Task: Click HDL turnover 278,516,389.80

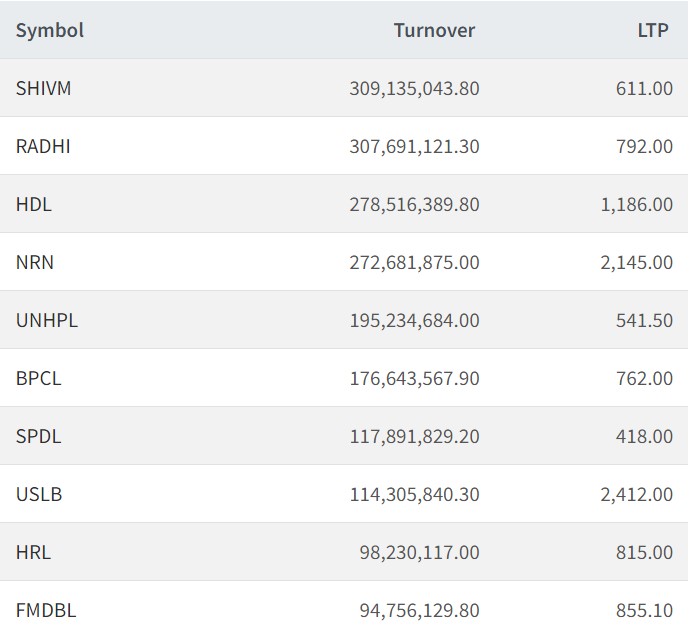Action: (414, 204)
